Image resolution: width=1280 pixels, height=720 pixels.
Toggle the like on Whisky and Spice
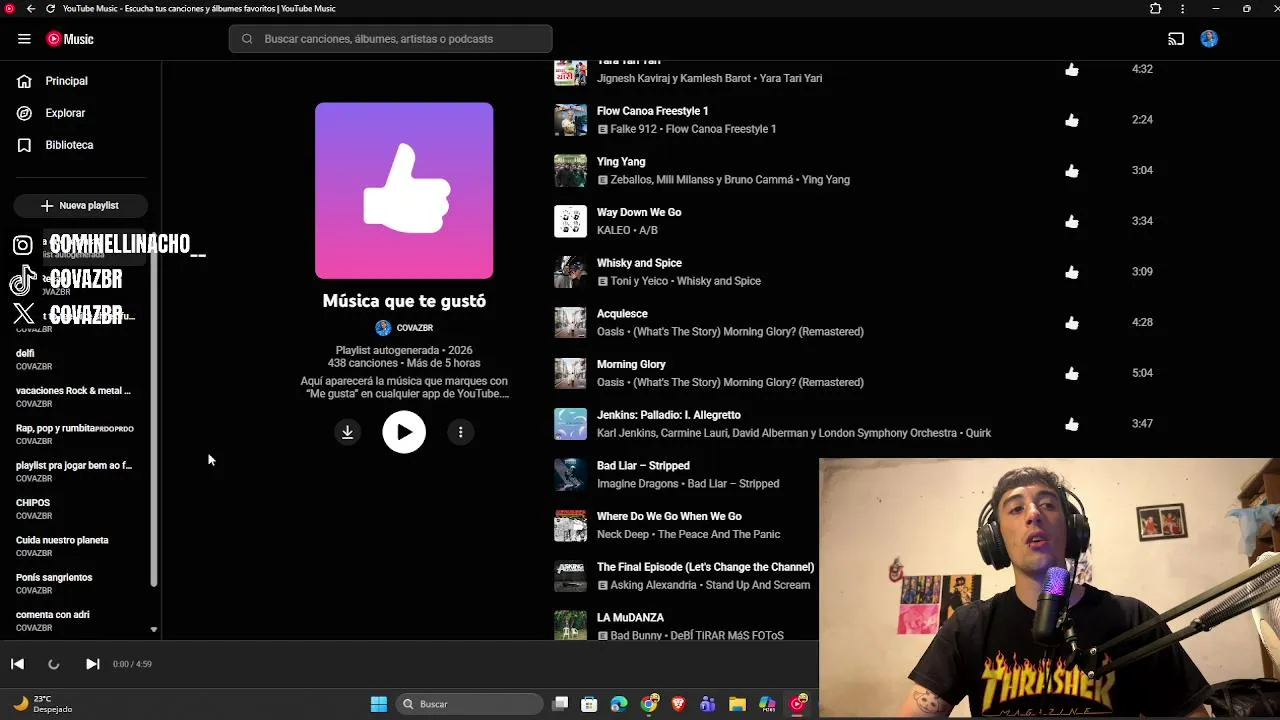click(x=1072, y=272)
